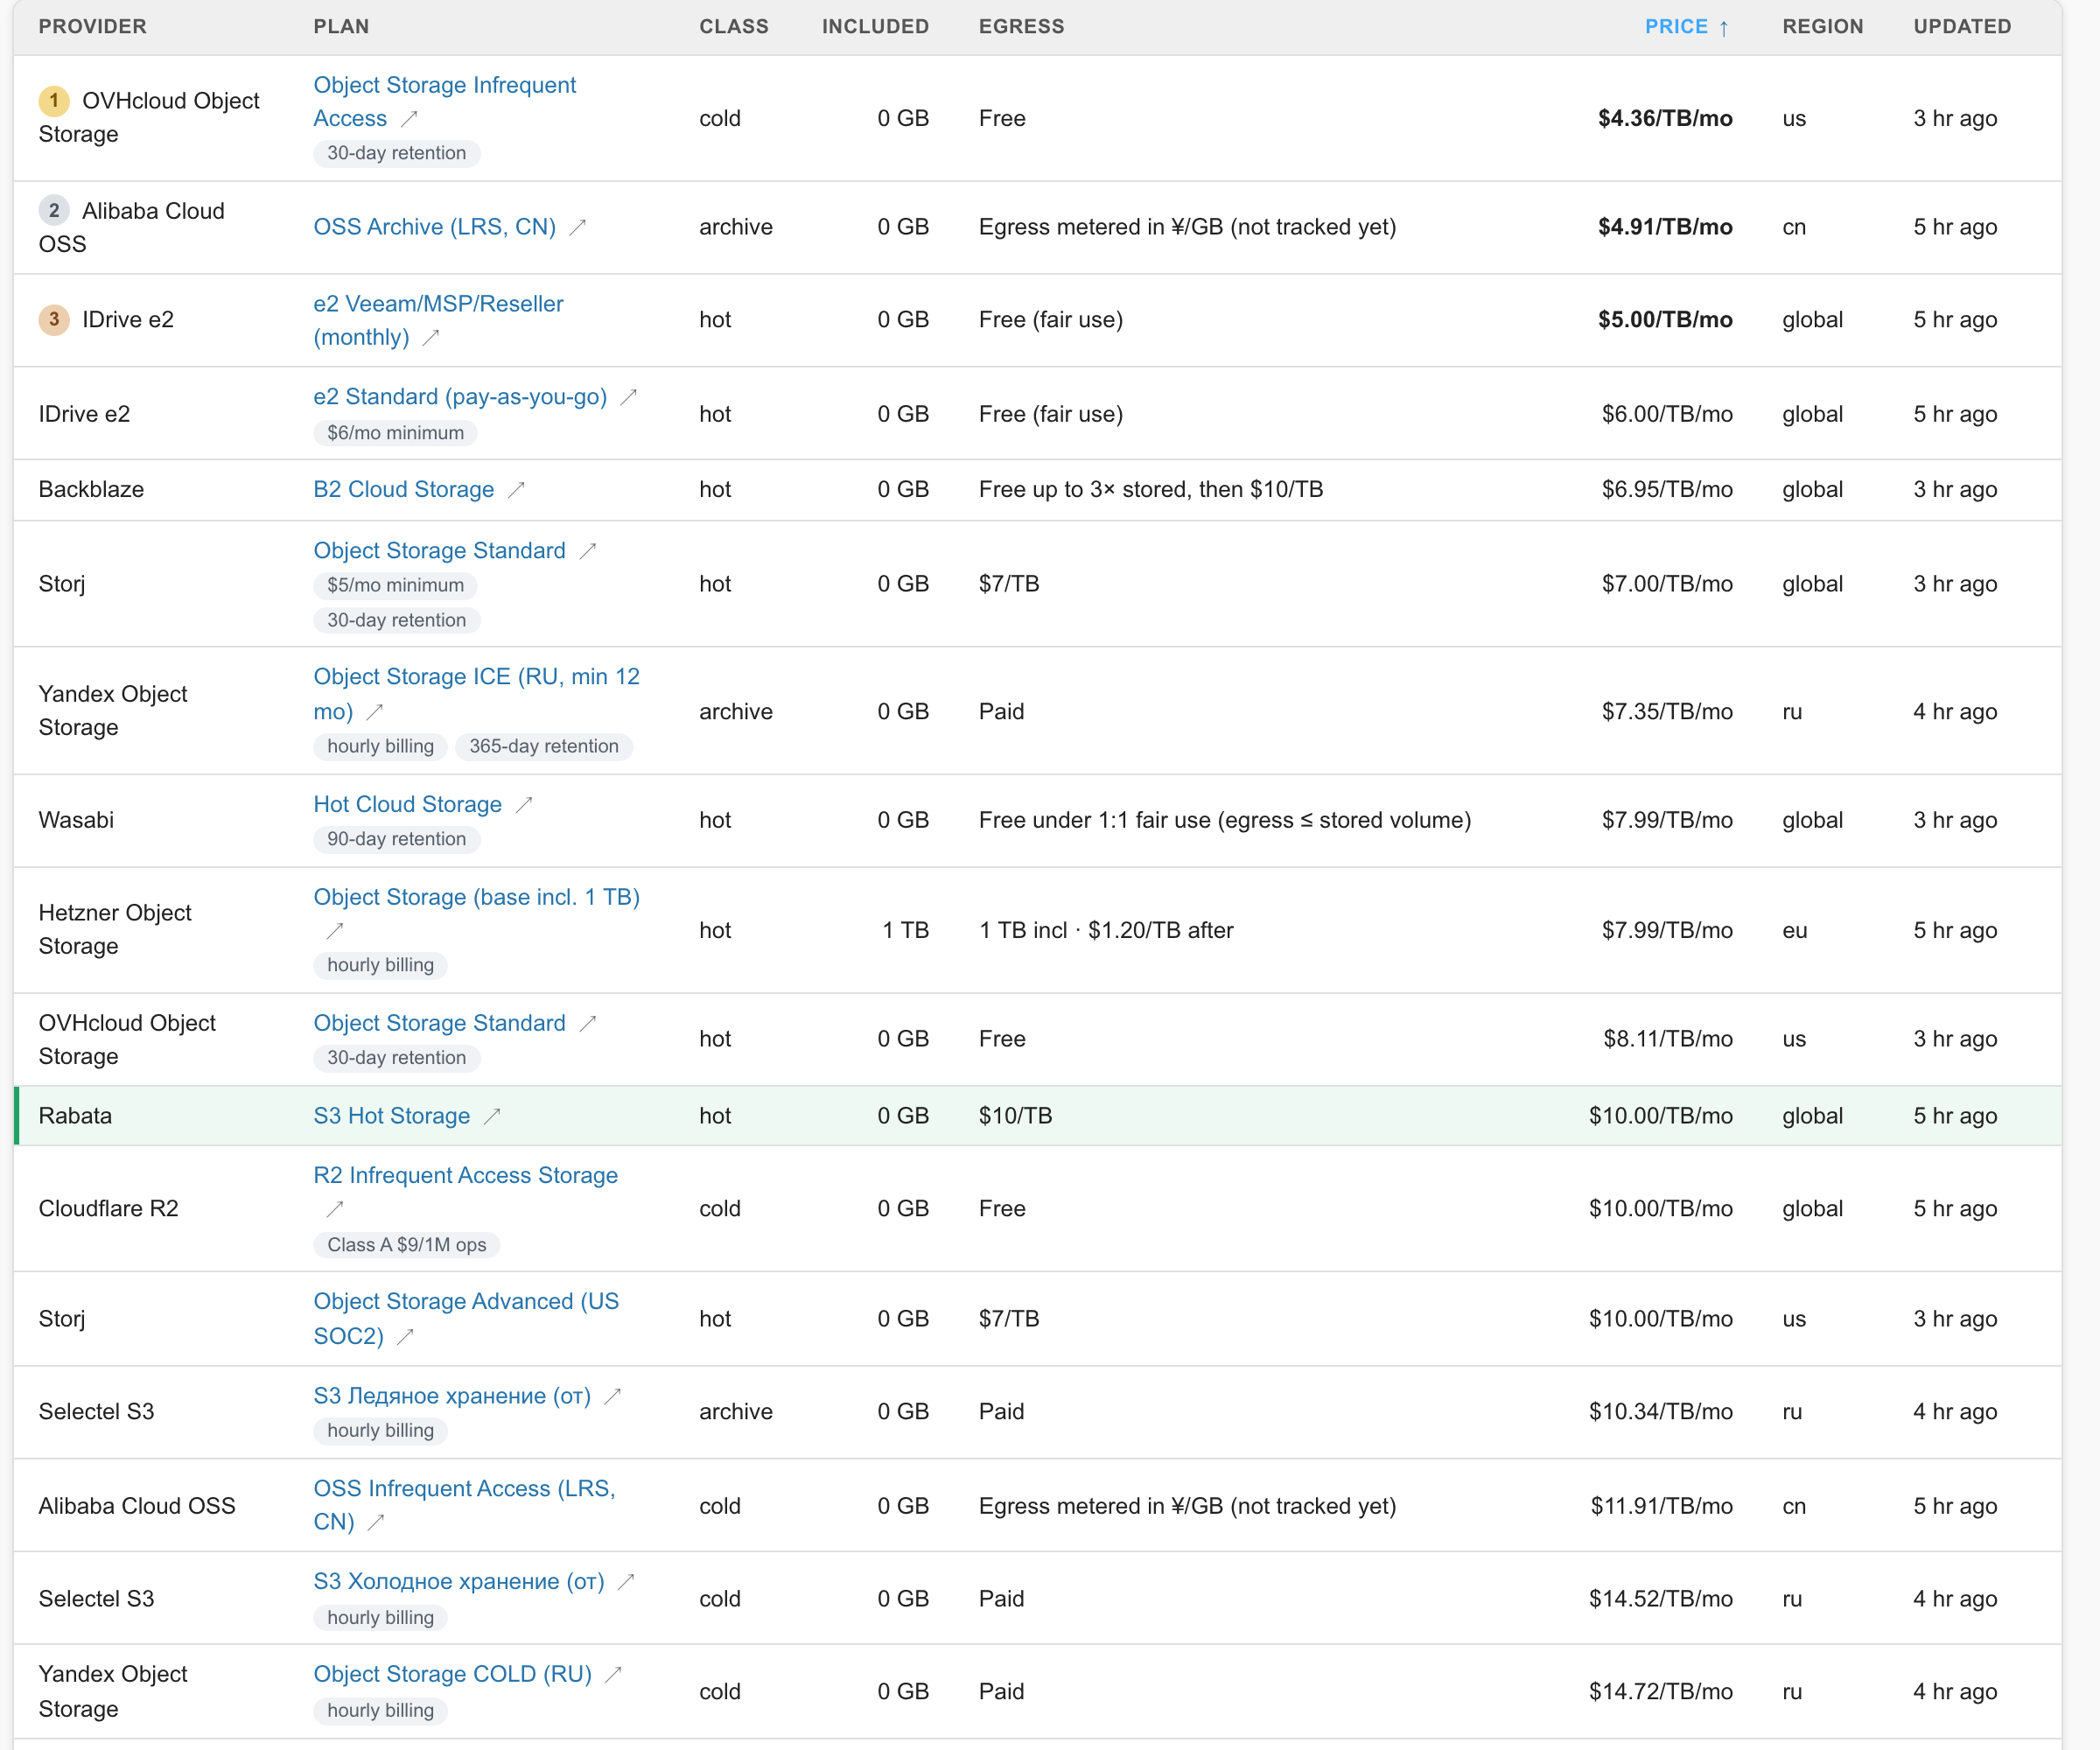Click the '1 TB' included value for Hetzner
This screenshot has width=2100, height=1750.
tap(905, 931)
